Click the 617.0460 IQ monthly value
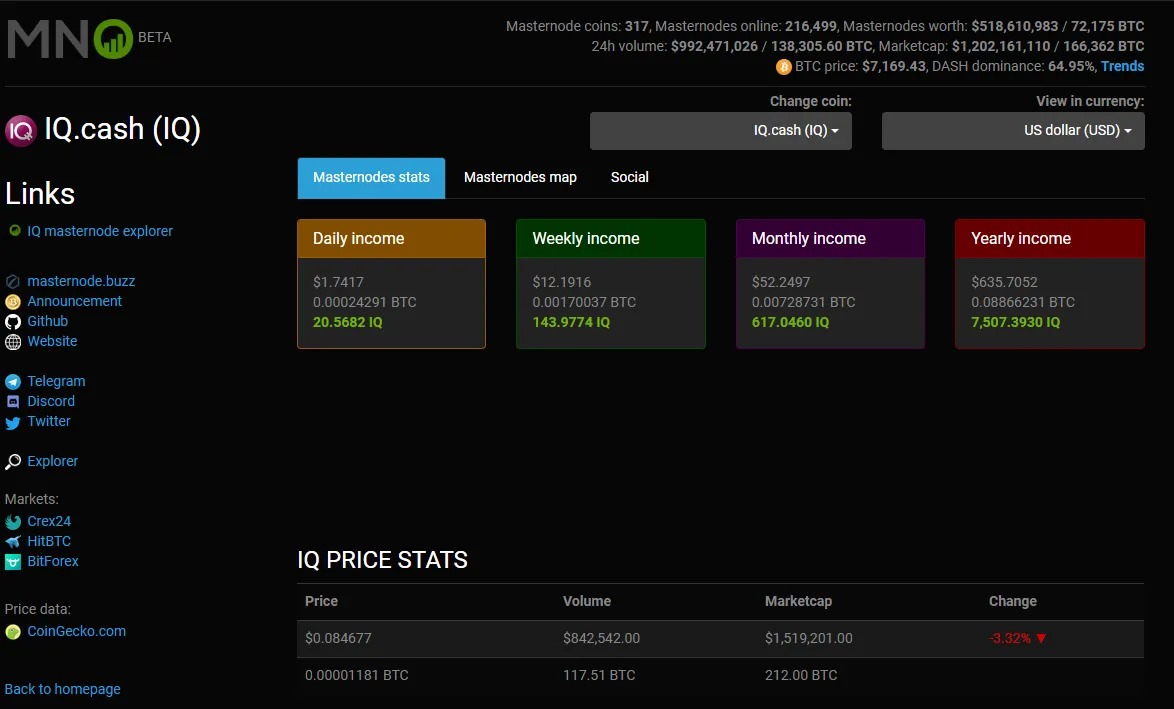Viewport: 1174px width, 709px height. [x=790, y=323]
